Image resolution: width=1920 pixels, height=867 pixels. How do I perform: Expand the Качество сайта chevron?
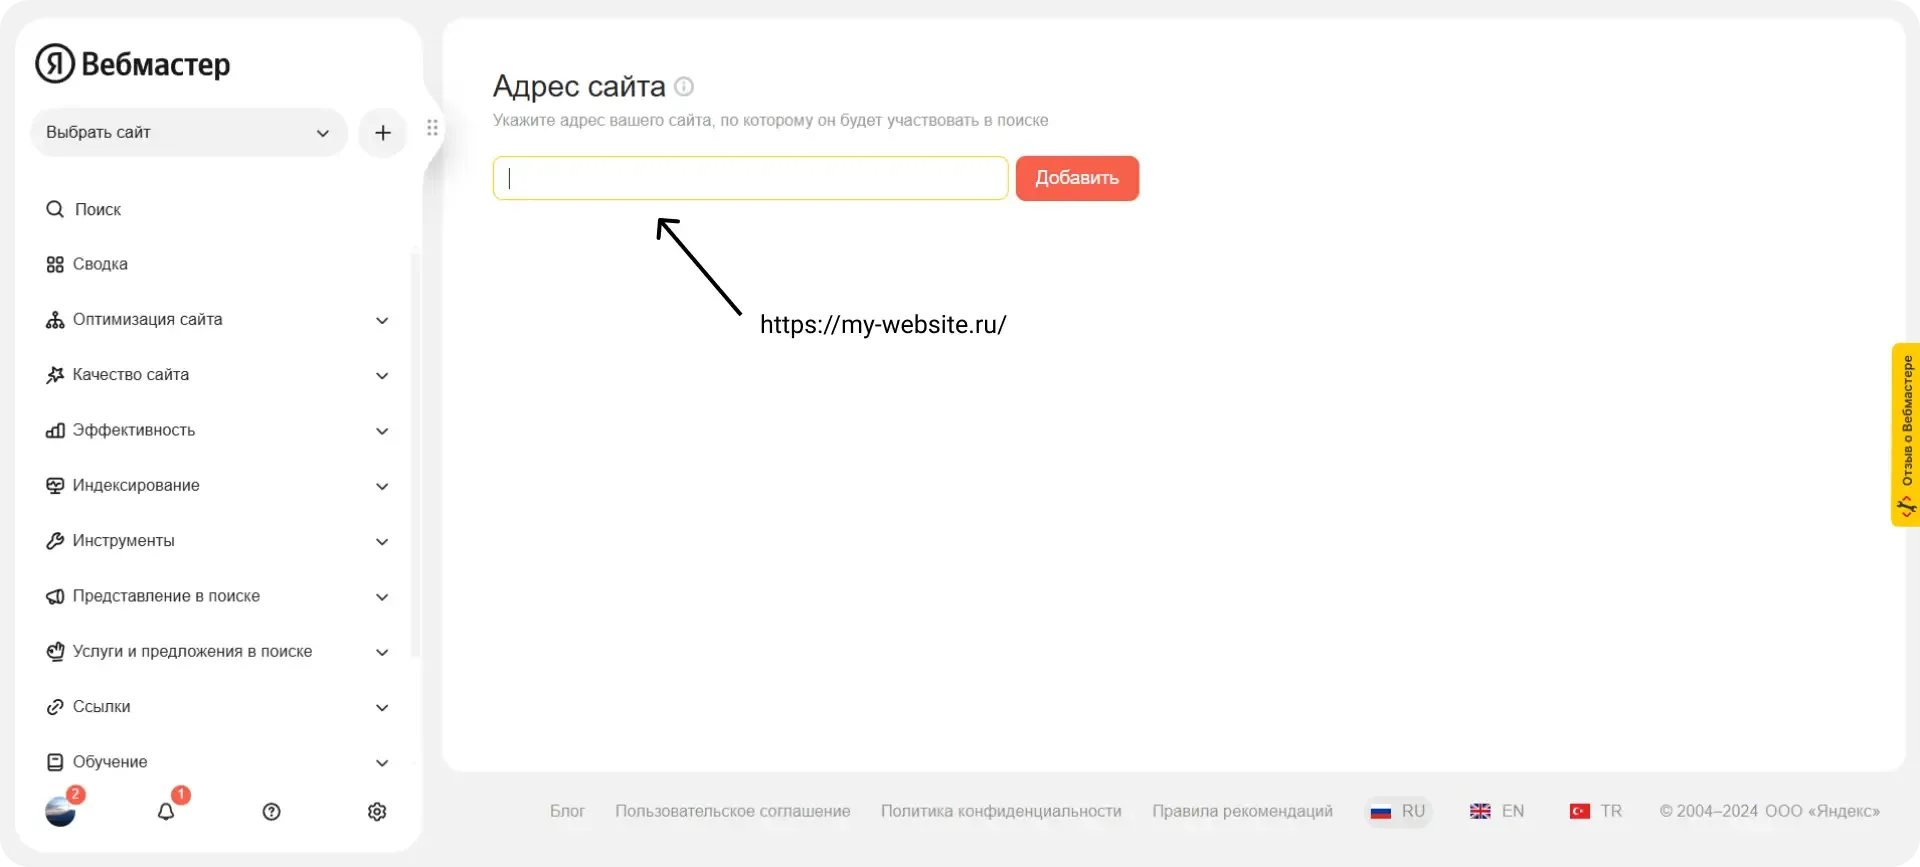(382, 375)
